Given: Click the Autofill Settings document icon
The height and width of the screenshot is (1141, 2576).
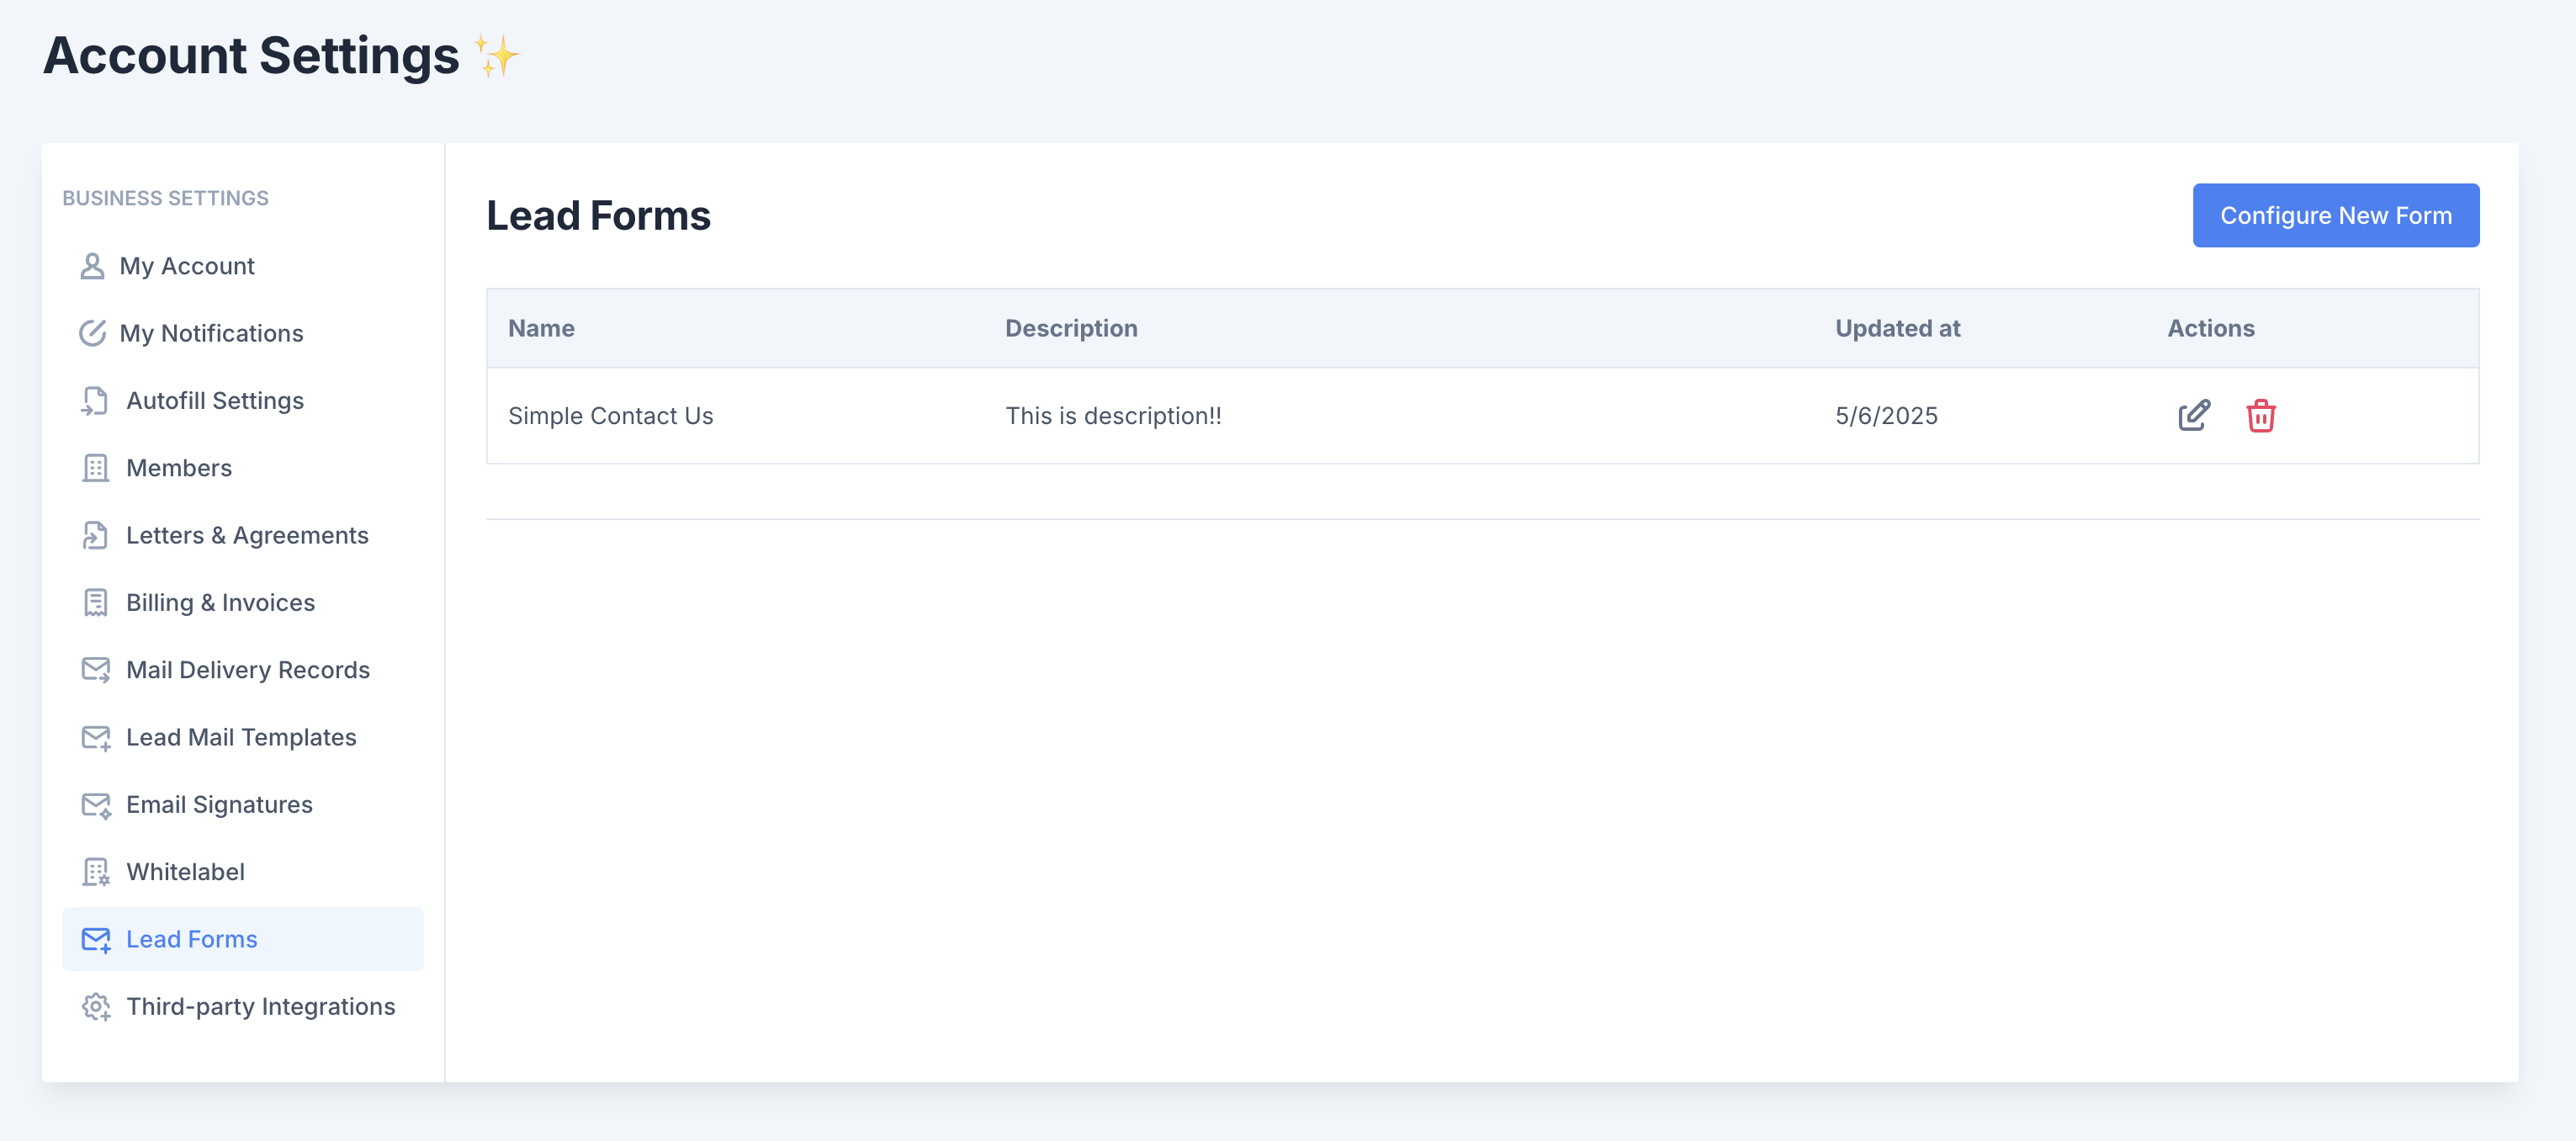Looking at the screenshot, I should click(95, 400).
